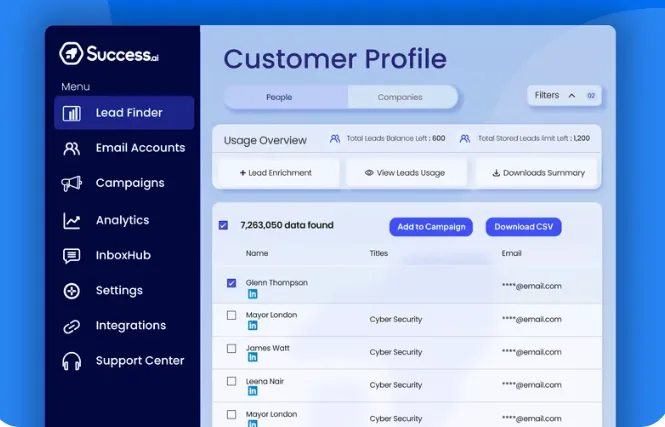Click plus icon in Lead Enrichment
The height and width of the screenshot is (427, 665).
click(x=243, y=173)
